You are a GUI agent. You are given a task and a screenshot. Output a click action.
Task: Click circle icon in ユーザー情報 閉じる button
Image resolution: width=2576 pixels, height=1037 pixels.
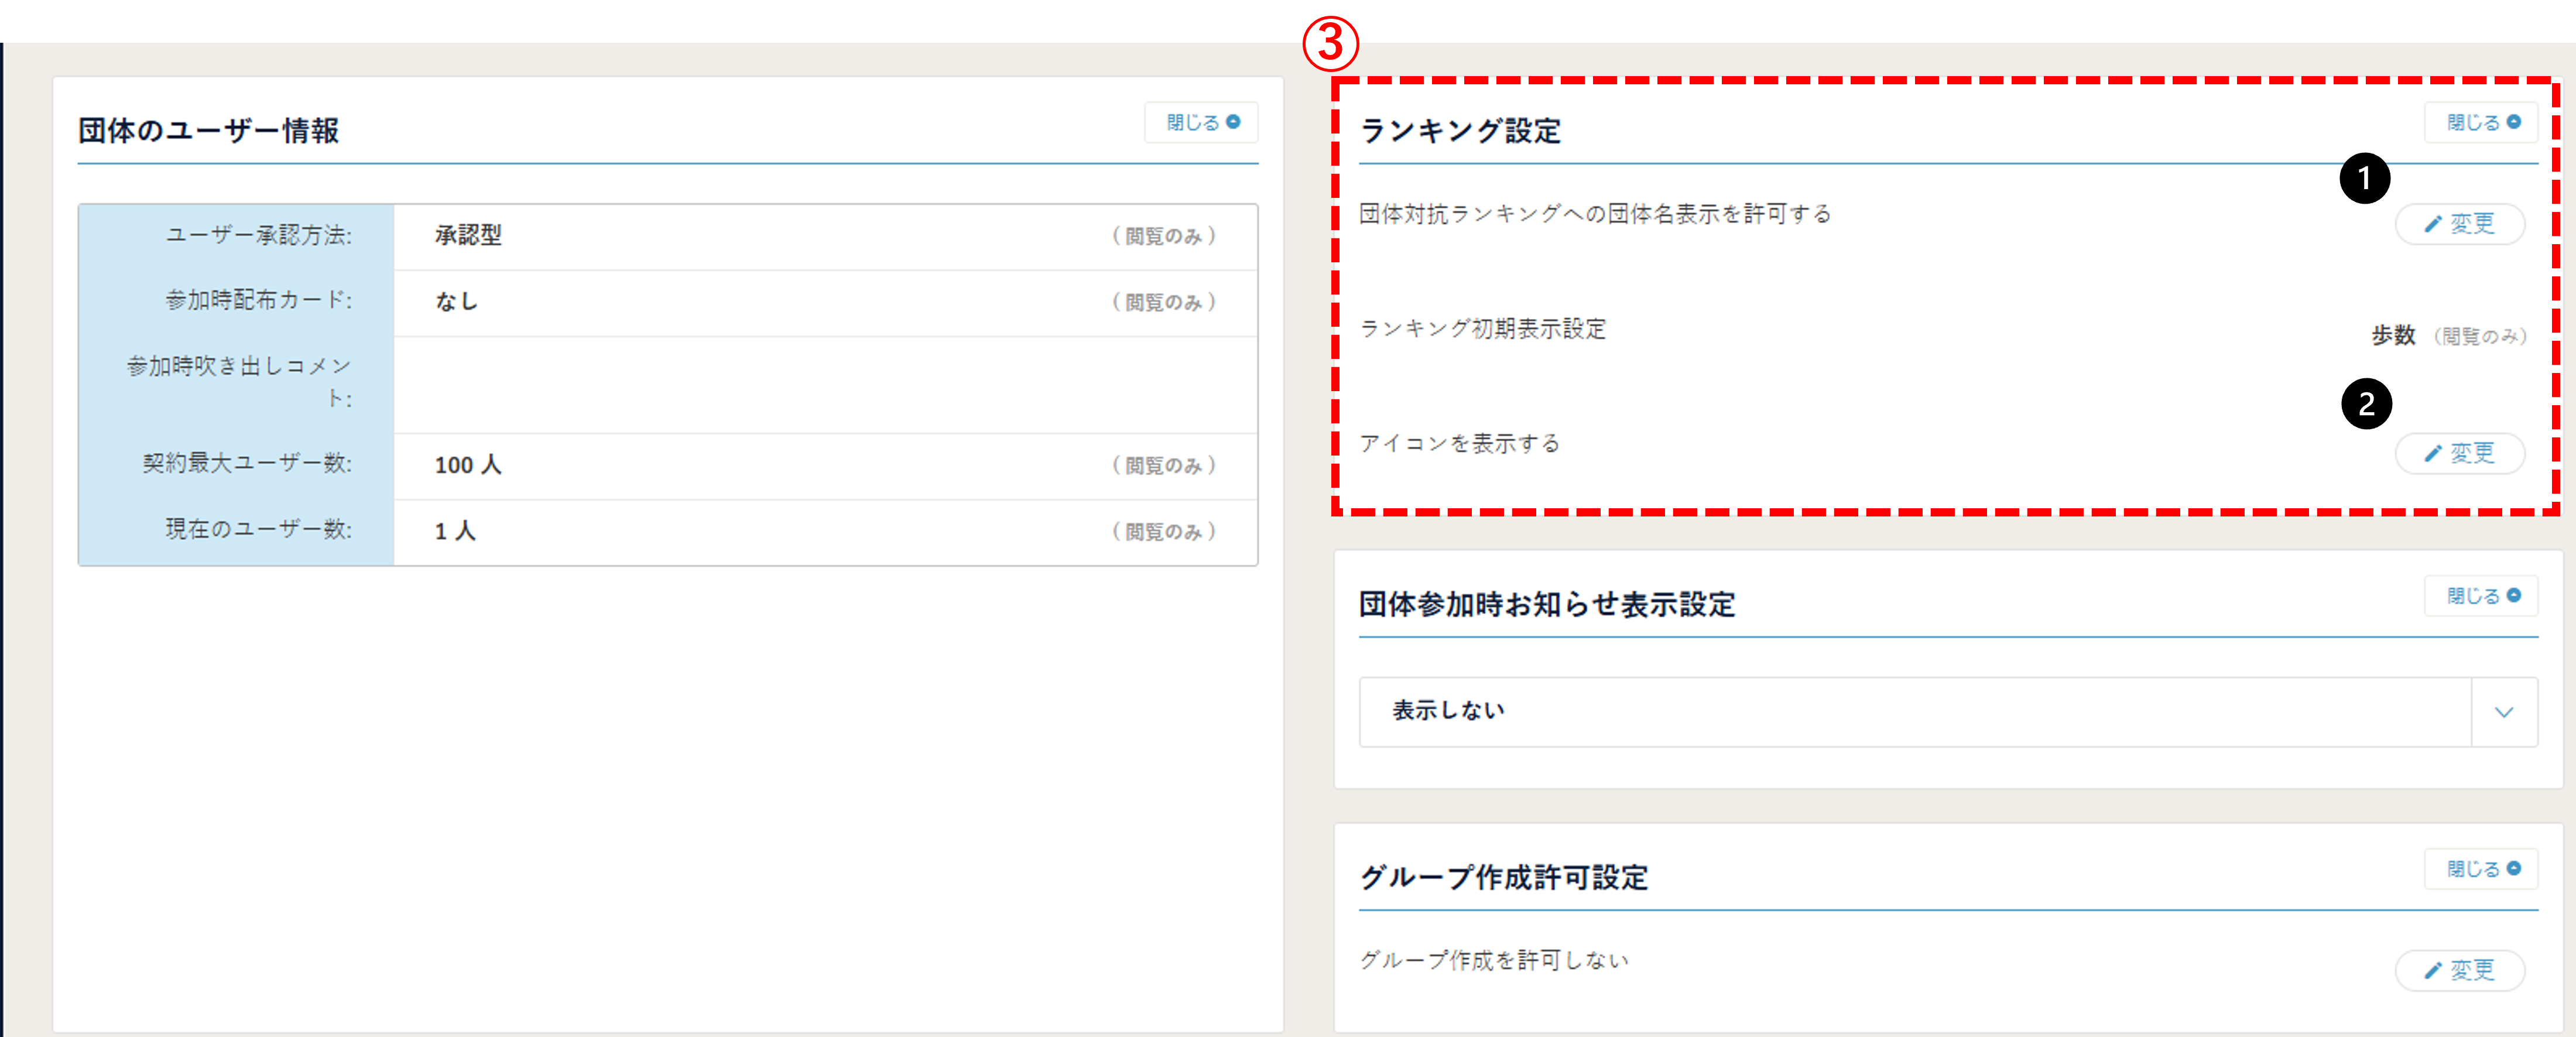(x=1233, y=122)
